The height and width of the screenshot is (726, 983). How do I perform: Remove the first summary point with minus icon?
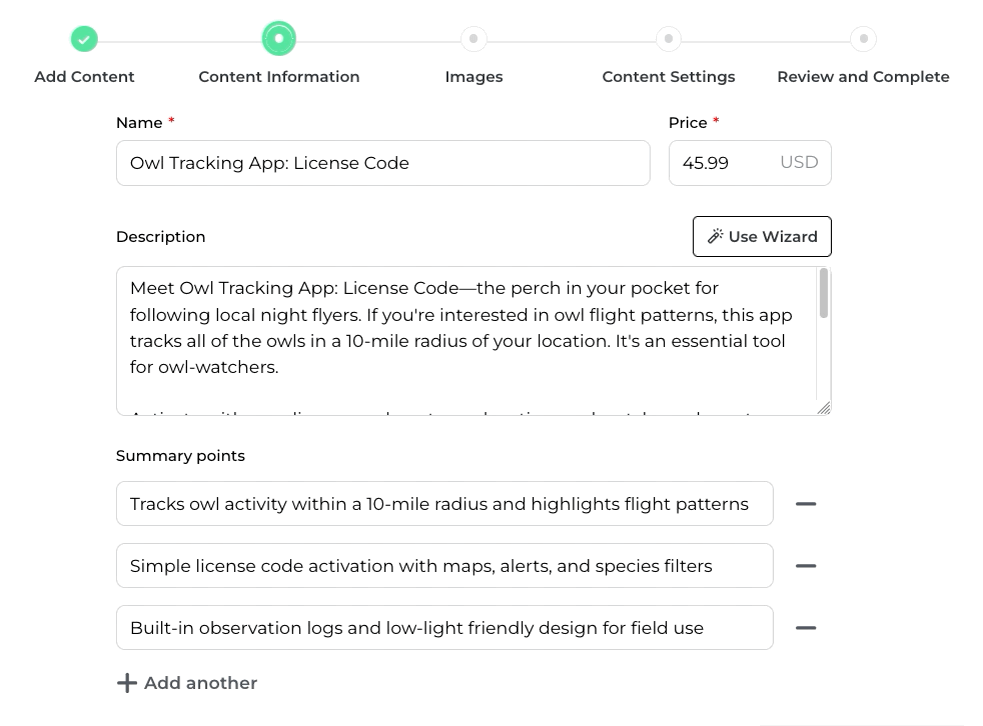pyautogui.click(x=805, y=504)
